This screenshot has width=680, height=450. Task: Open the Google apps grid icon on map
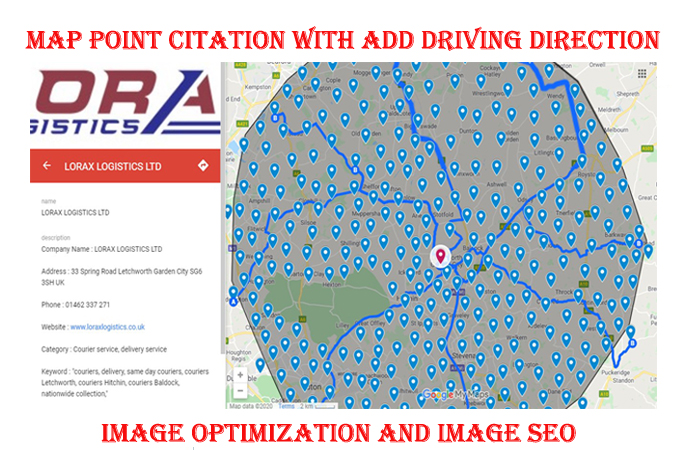[642, 74]
